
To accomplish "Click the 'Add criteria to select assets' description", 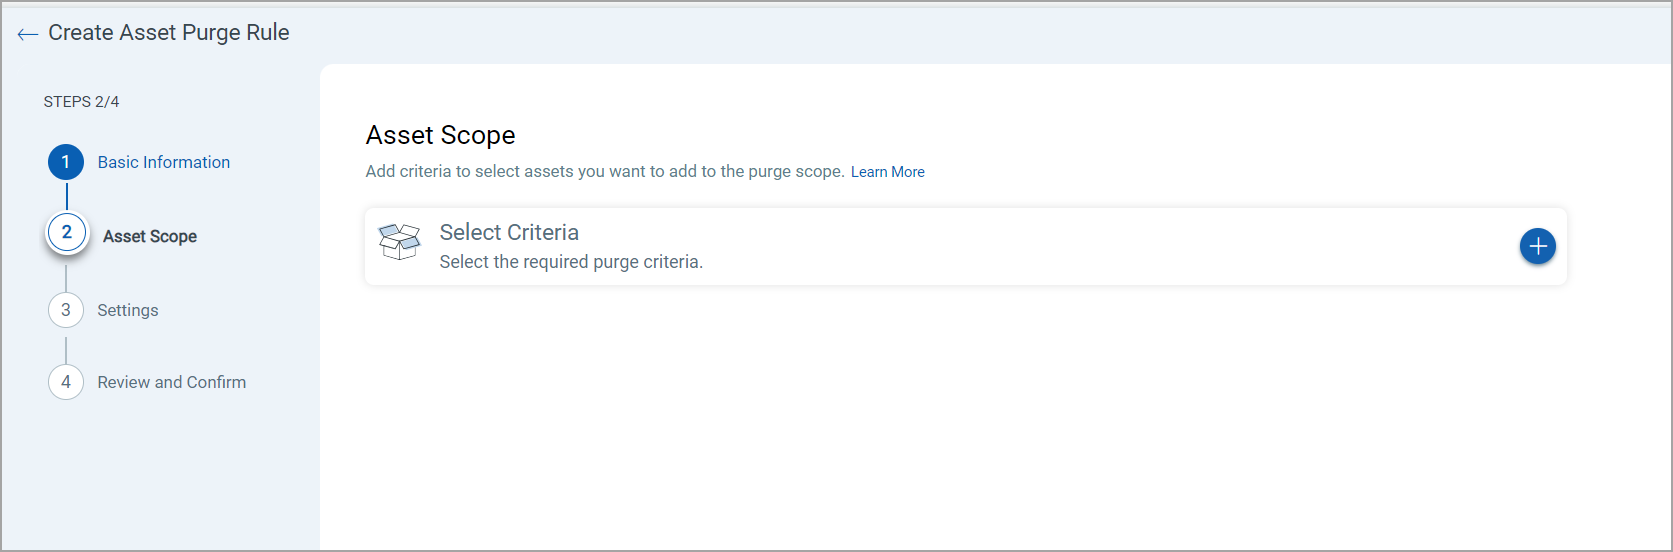I will click(604, 172).
